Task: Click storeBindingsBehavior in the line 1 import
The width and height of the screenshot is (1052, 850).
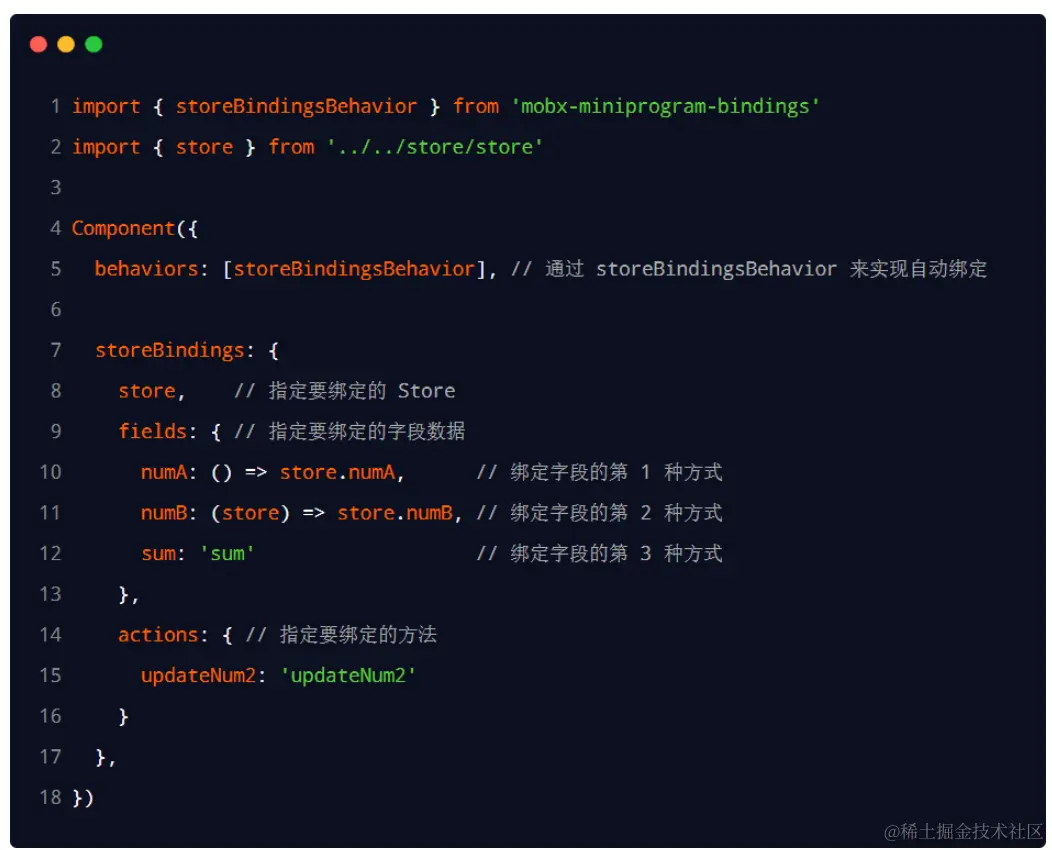Action: (296, 107)
